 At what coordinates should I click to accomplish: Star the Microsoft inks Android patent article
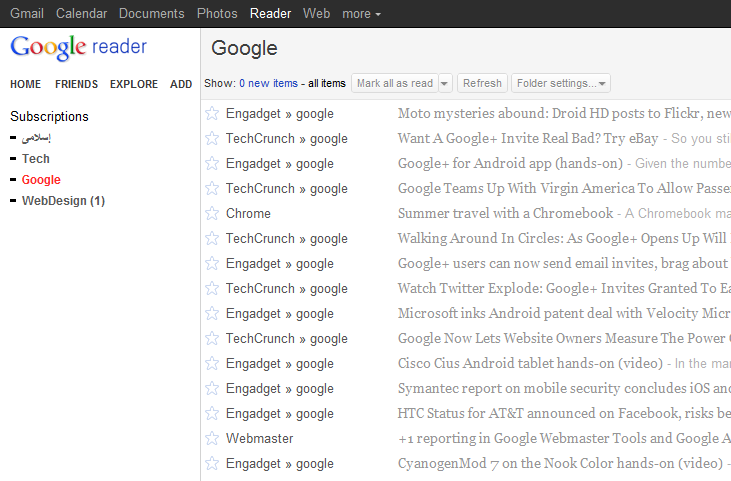212,313
